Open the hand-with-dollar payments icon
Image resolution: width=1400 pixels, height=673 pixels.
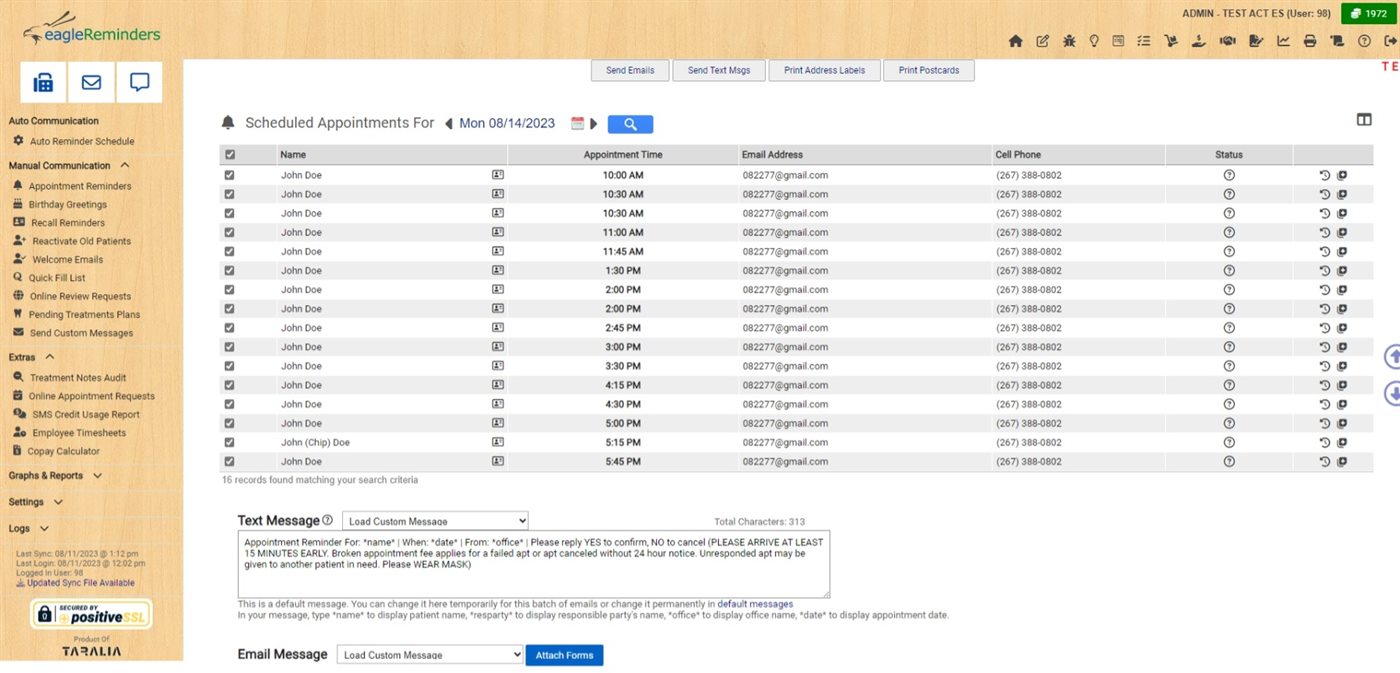coord(1199,41)
